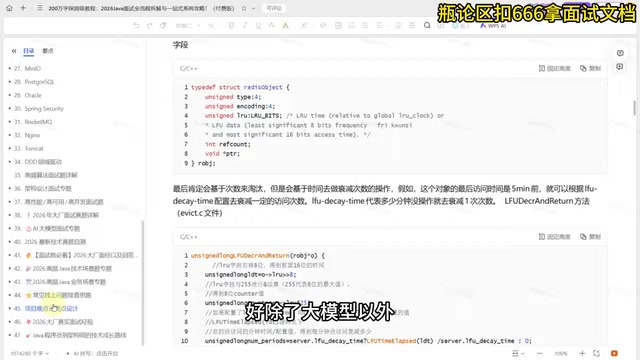Expand bullet for 31. RocketMQ
Image resolution: width=640 pixels, height=360 pixels.
pyautogui.click(x=9, y=122)
